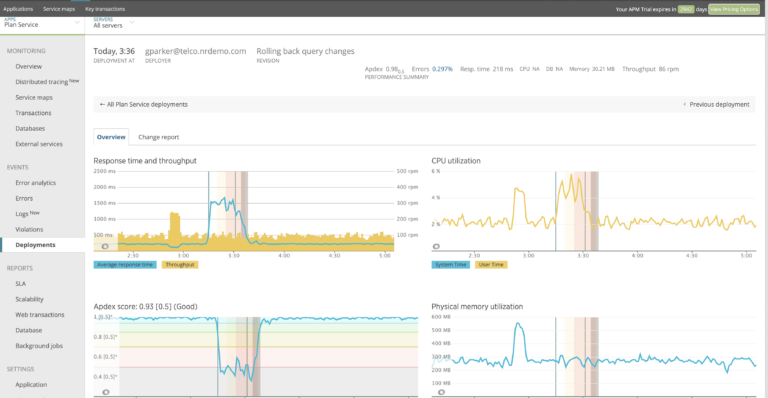This screenshot has height=398, width=768.
Task: Open Service maps in top bar
Action: coord(59,9)
